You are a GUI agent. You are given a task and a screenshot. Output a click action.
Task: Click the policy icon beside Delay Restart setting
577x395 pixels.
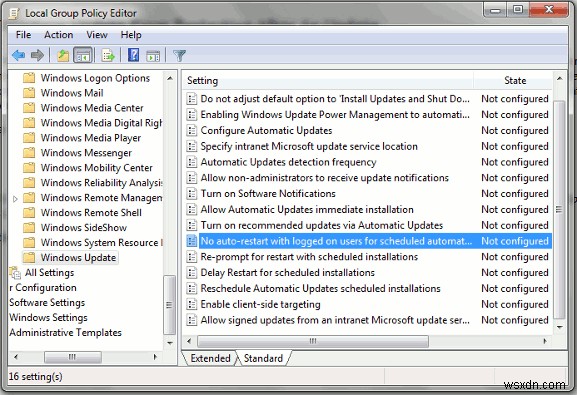(191, 272)
